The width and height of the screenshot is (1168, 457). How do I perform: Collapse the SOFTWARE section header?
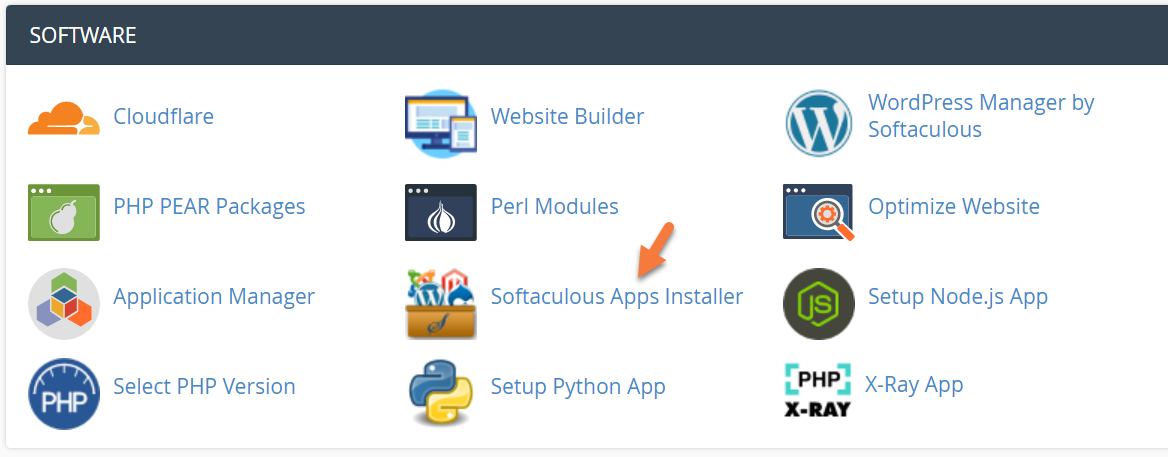click(584, 36)
